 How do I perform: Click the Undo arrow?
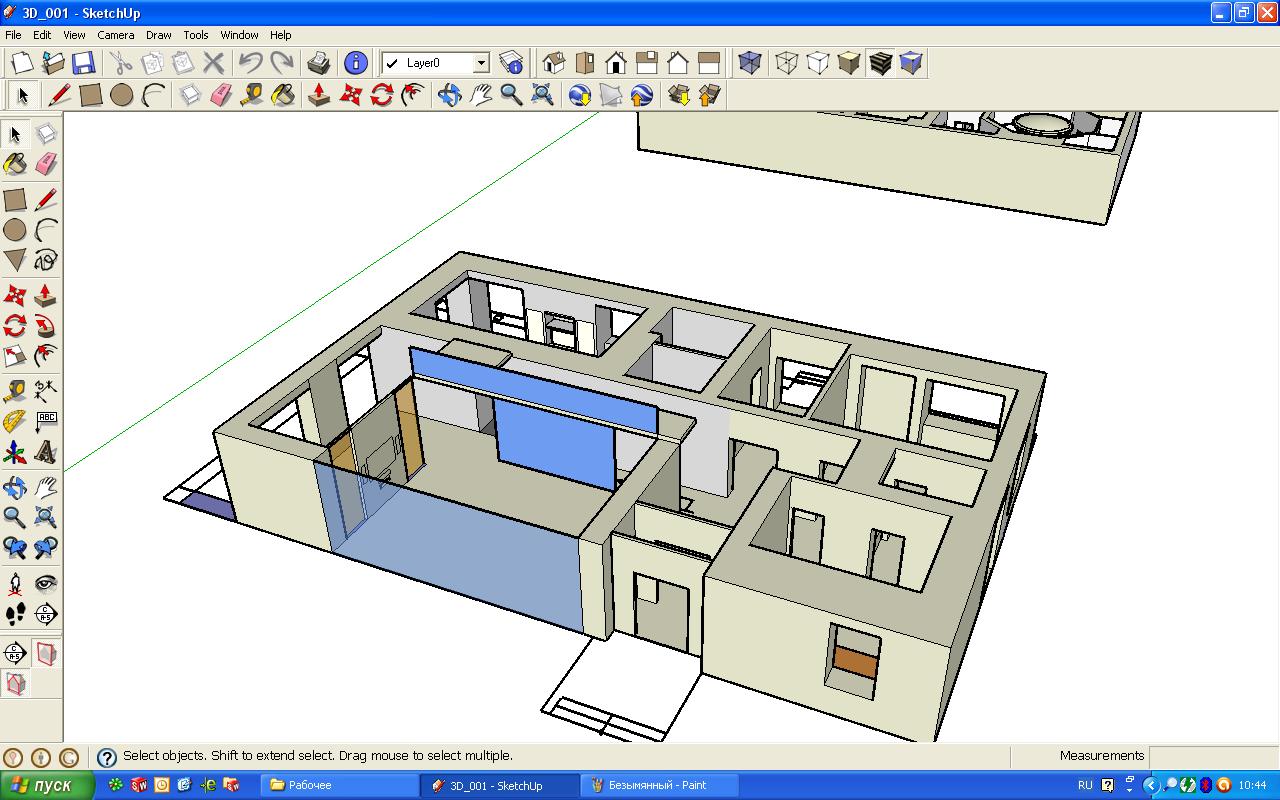[x=251, y=63]
